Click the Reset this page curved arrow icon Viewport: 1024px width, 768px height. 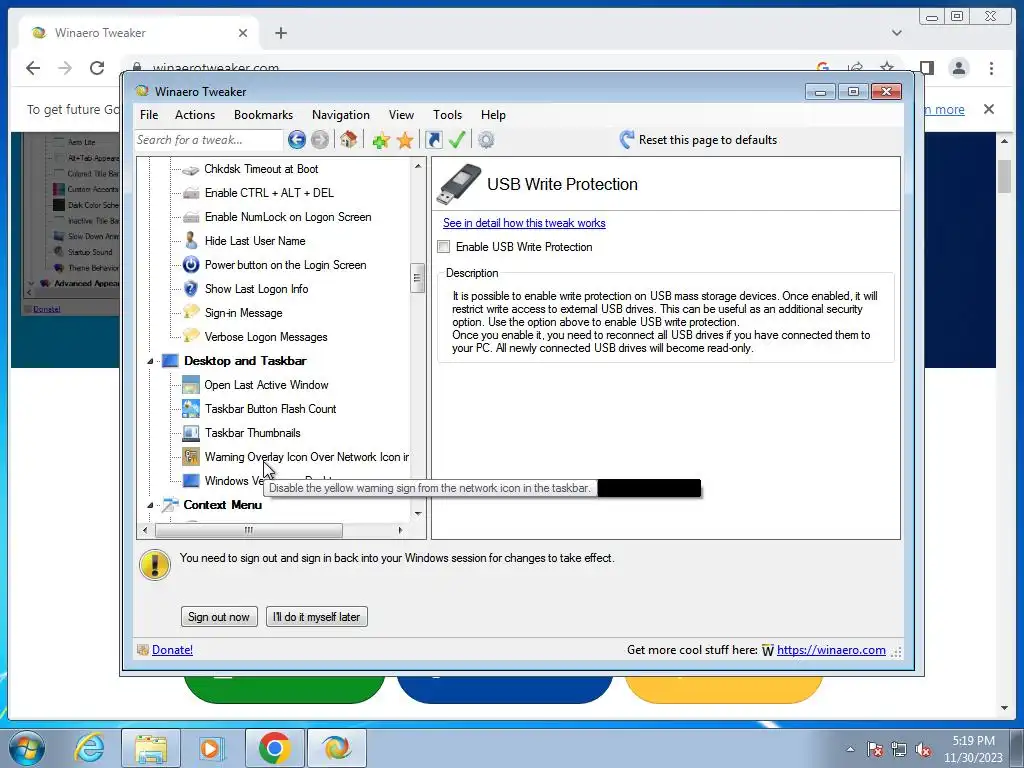coord(626,139)
